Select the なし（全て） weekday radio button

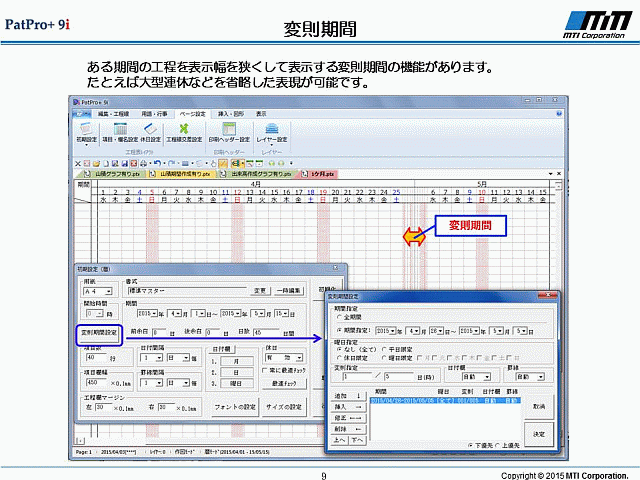339,349
